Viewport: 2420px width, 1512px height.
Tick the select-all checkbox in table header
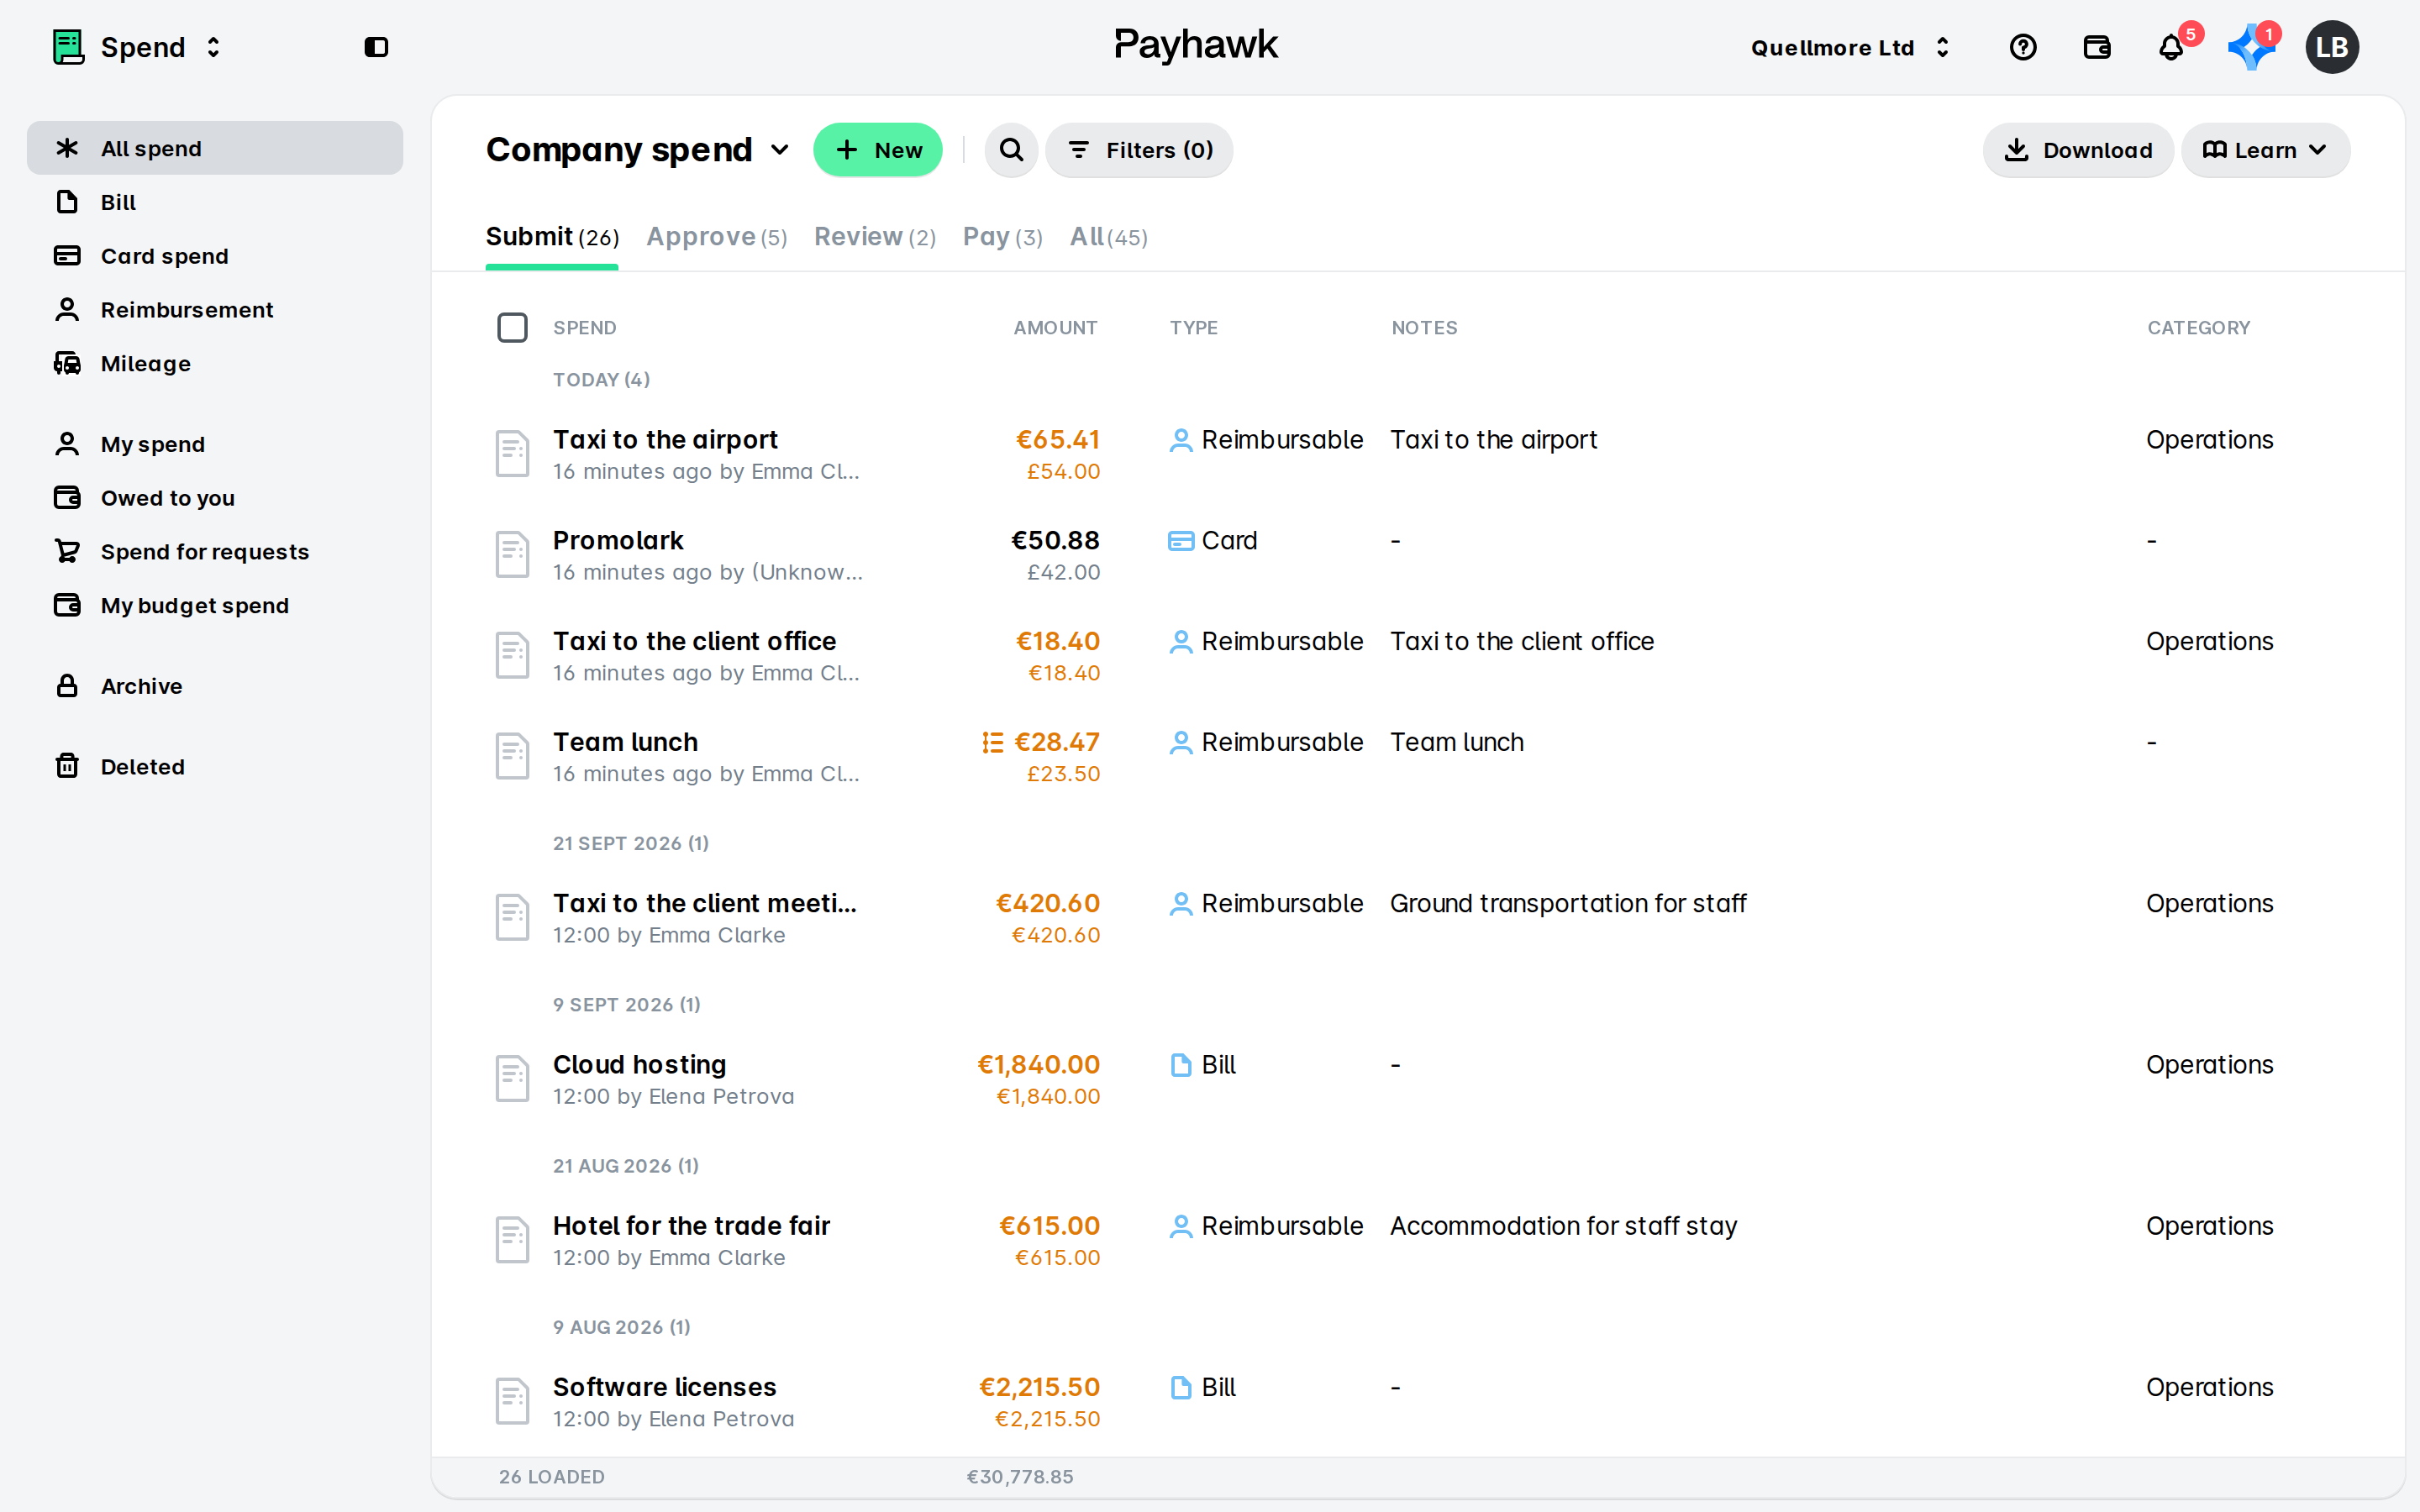point(512,327)
